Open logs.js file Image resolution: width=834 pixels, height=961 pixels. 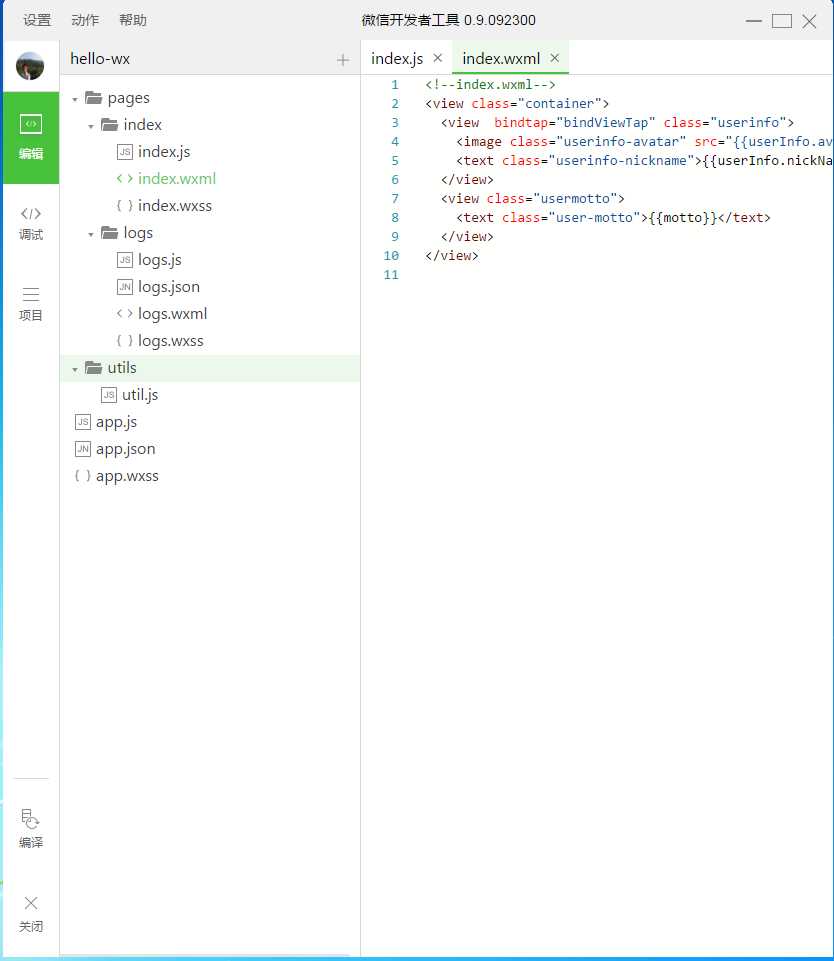pyautogui.click(x=160, y=260)
